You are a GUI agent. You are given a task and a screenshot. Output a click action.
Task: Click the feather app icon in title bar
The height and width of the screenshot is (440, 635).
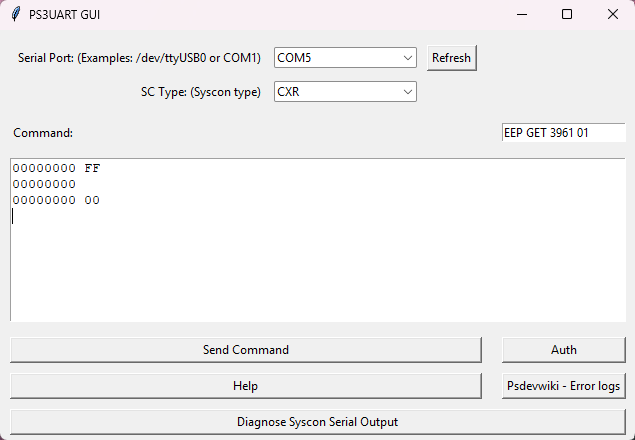[x=15, y=15]
